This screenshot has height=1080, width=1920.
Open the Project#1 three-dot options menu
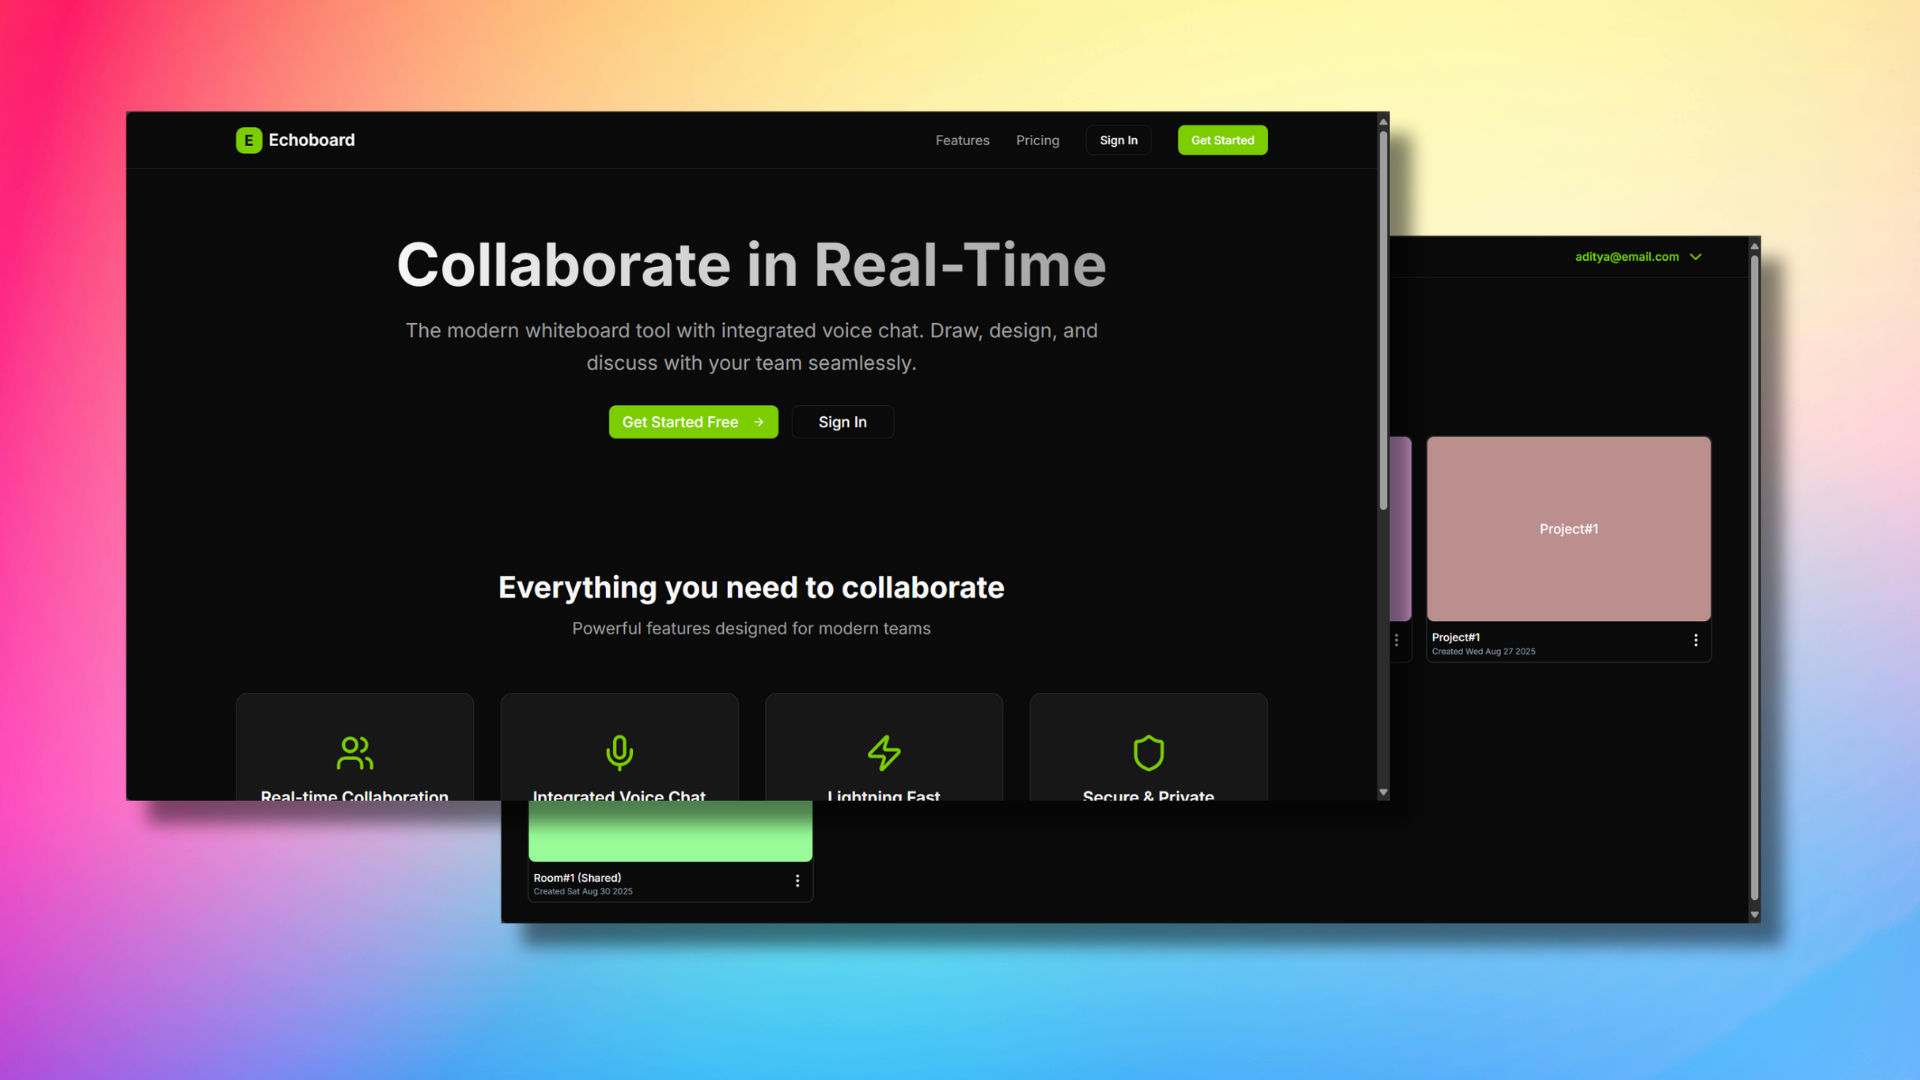[1695, 641]
